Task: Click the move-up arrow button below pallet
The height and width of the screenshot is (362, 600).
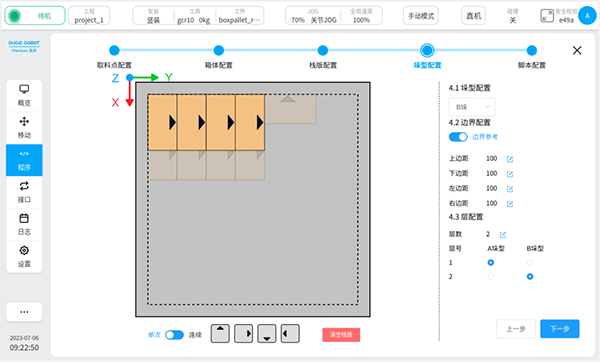Action: (220, 333)
